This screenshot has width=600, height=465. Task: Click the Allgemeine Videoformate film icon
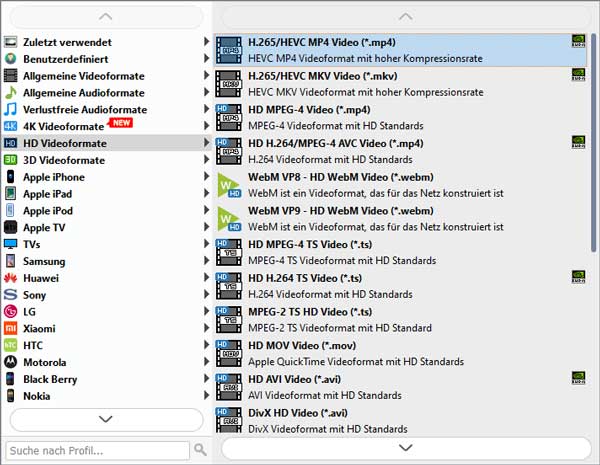coord(10,75)
